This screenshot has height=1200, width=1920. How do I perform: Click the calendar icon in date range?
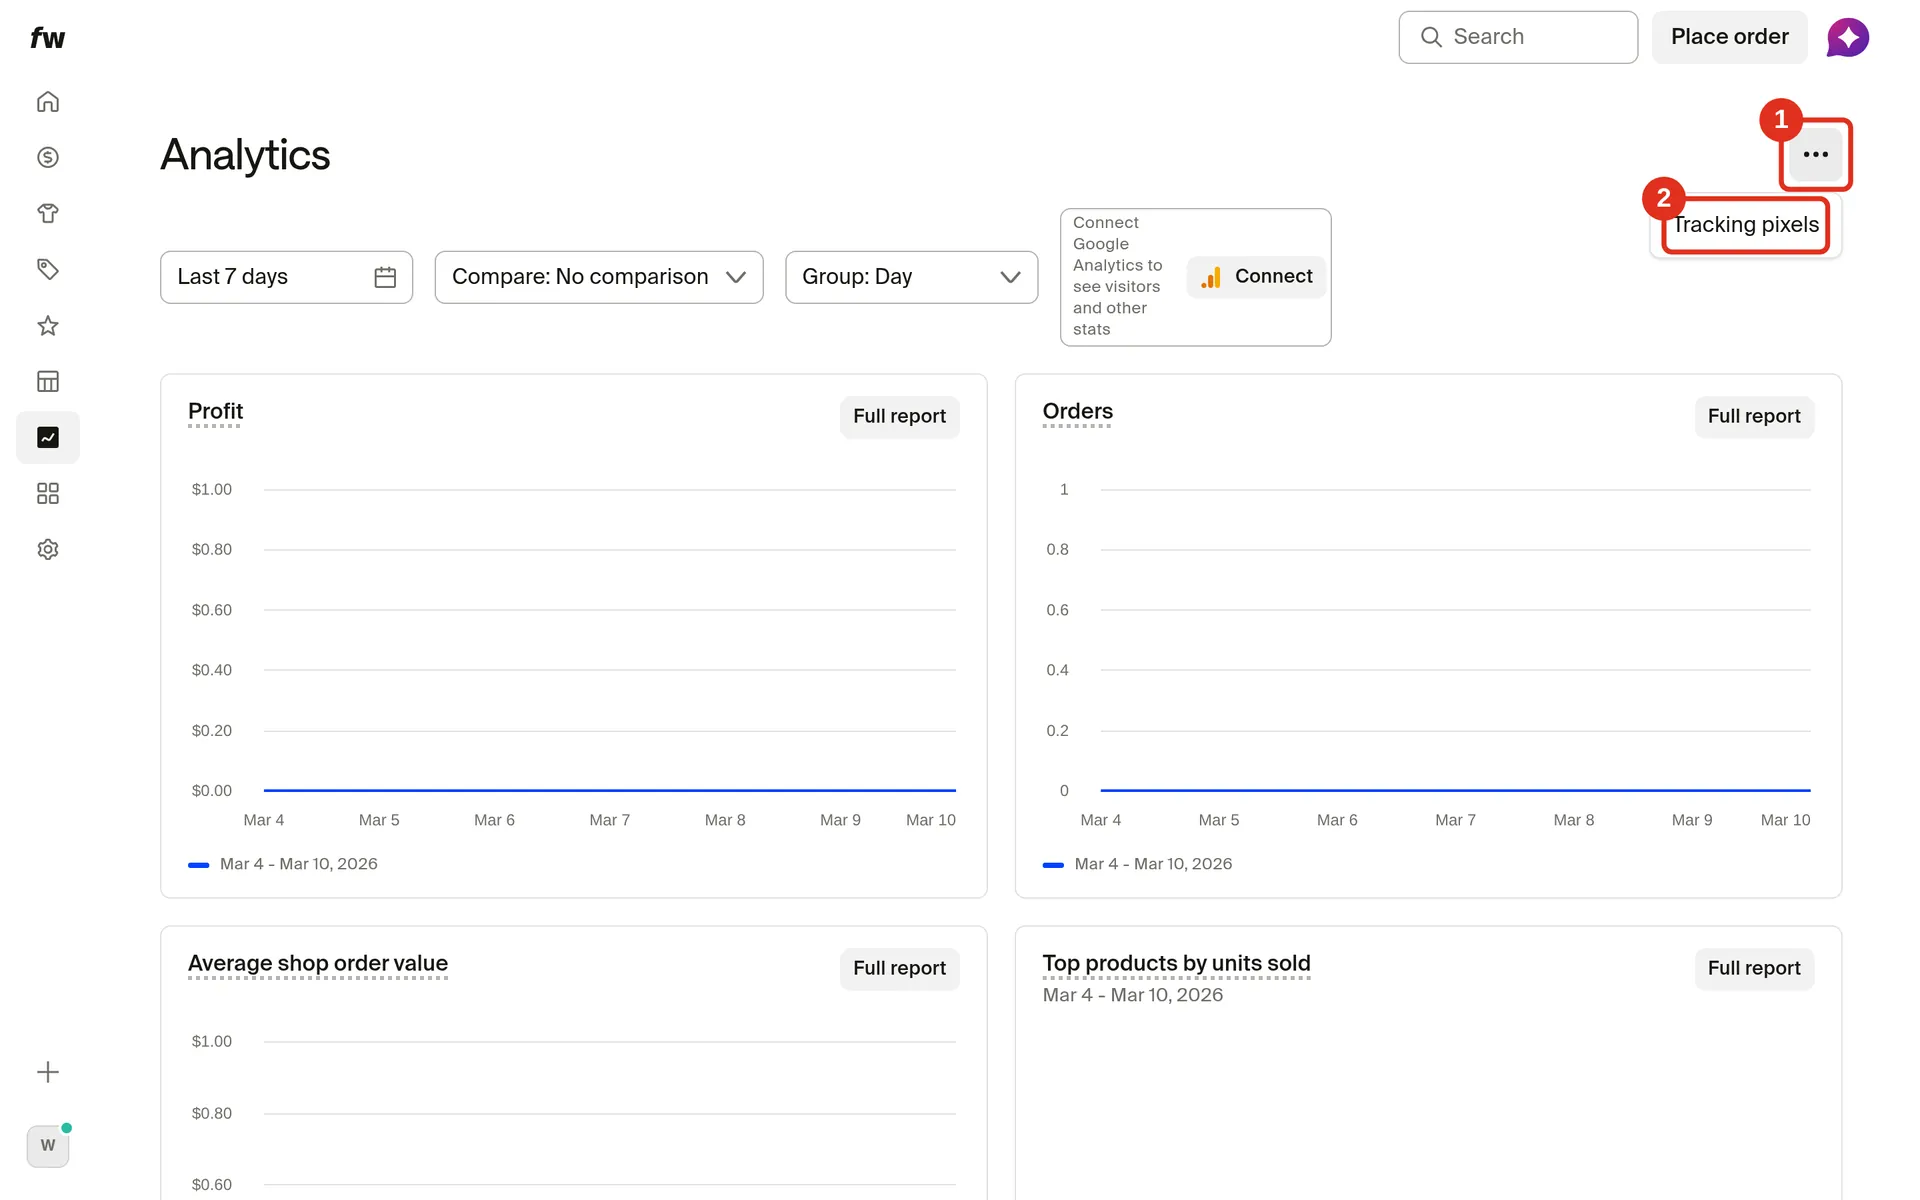tap(385, 277)
